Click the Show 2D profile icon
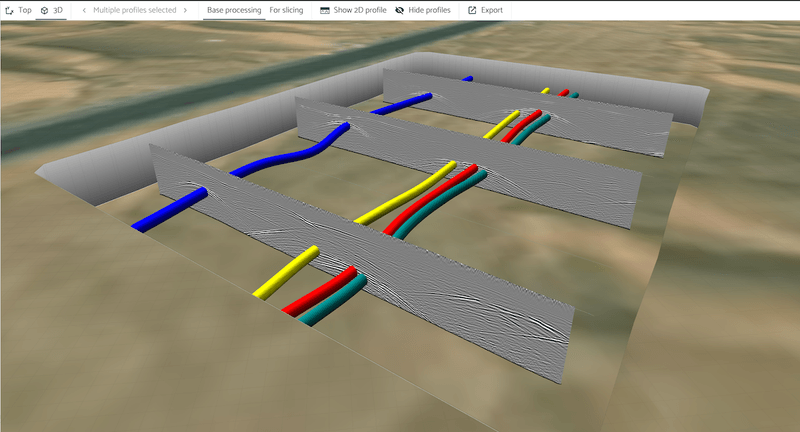The height and width of the screenshot is (432, 800). click(325, 10)
